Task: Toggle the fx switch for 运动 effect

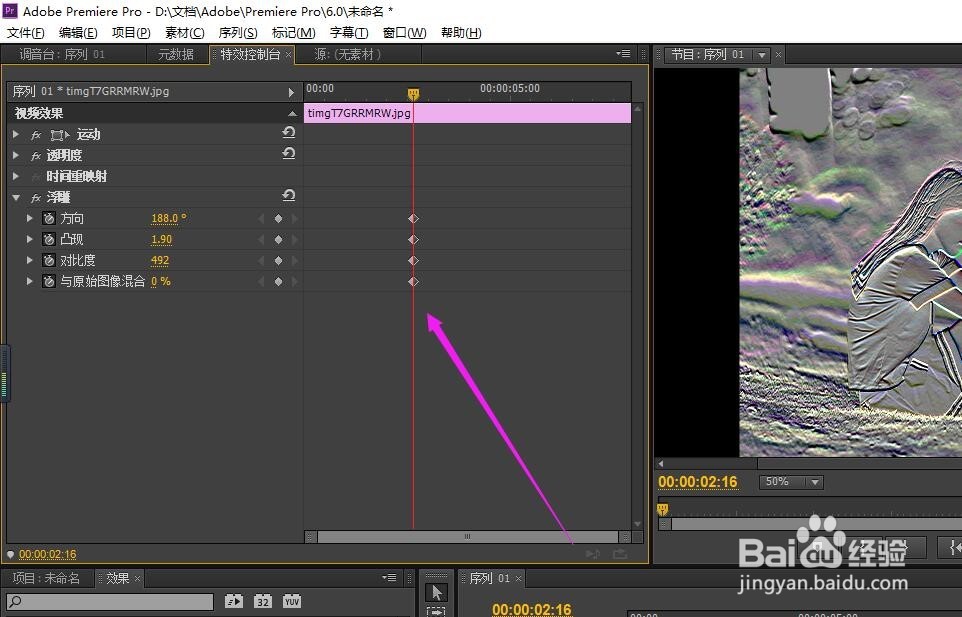Action: [36, 135]
